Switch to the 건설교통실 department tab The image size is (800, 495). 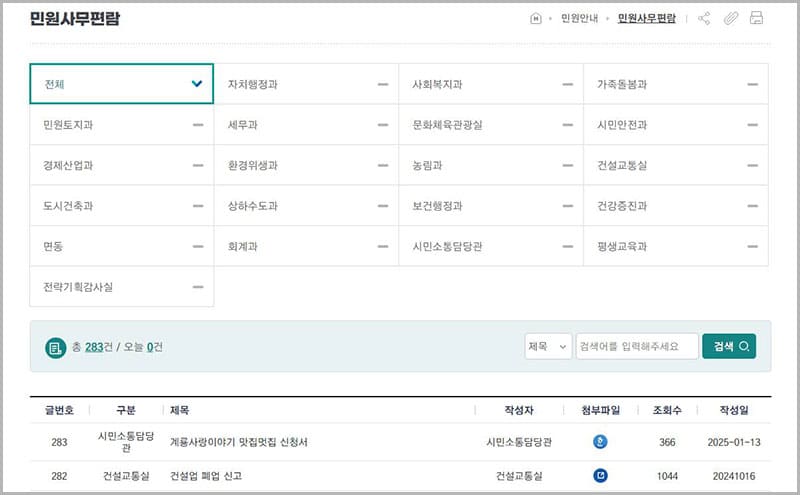click(675, 165)
